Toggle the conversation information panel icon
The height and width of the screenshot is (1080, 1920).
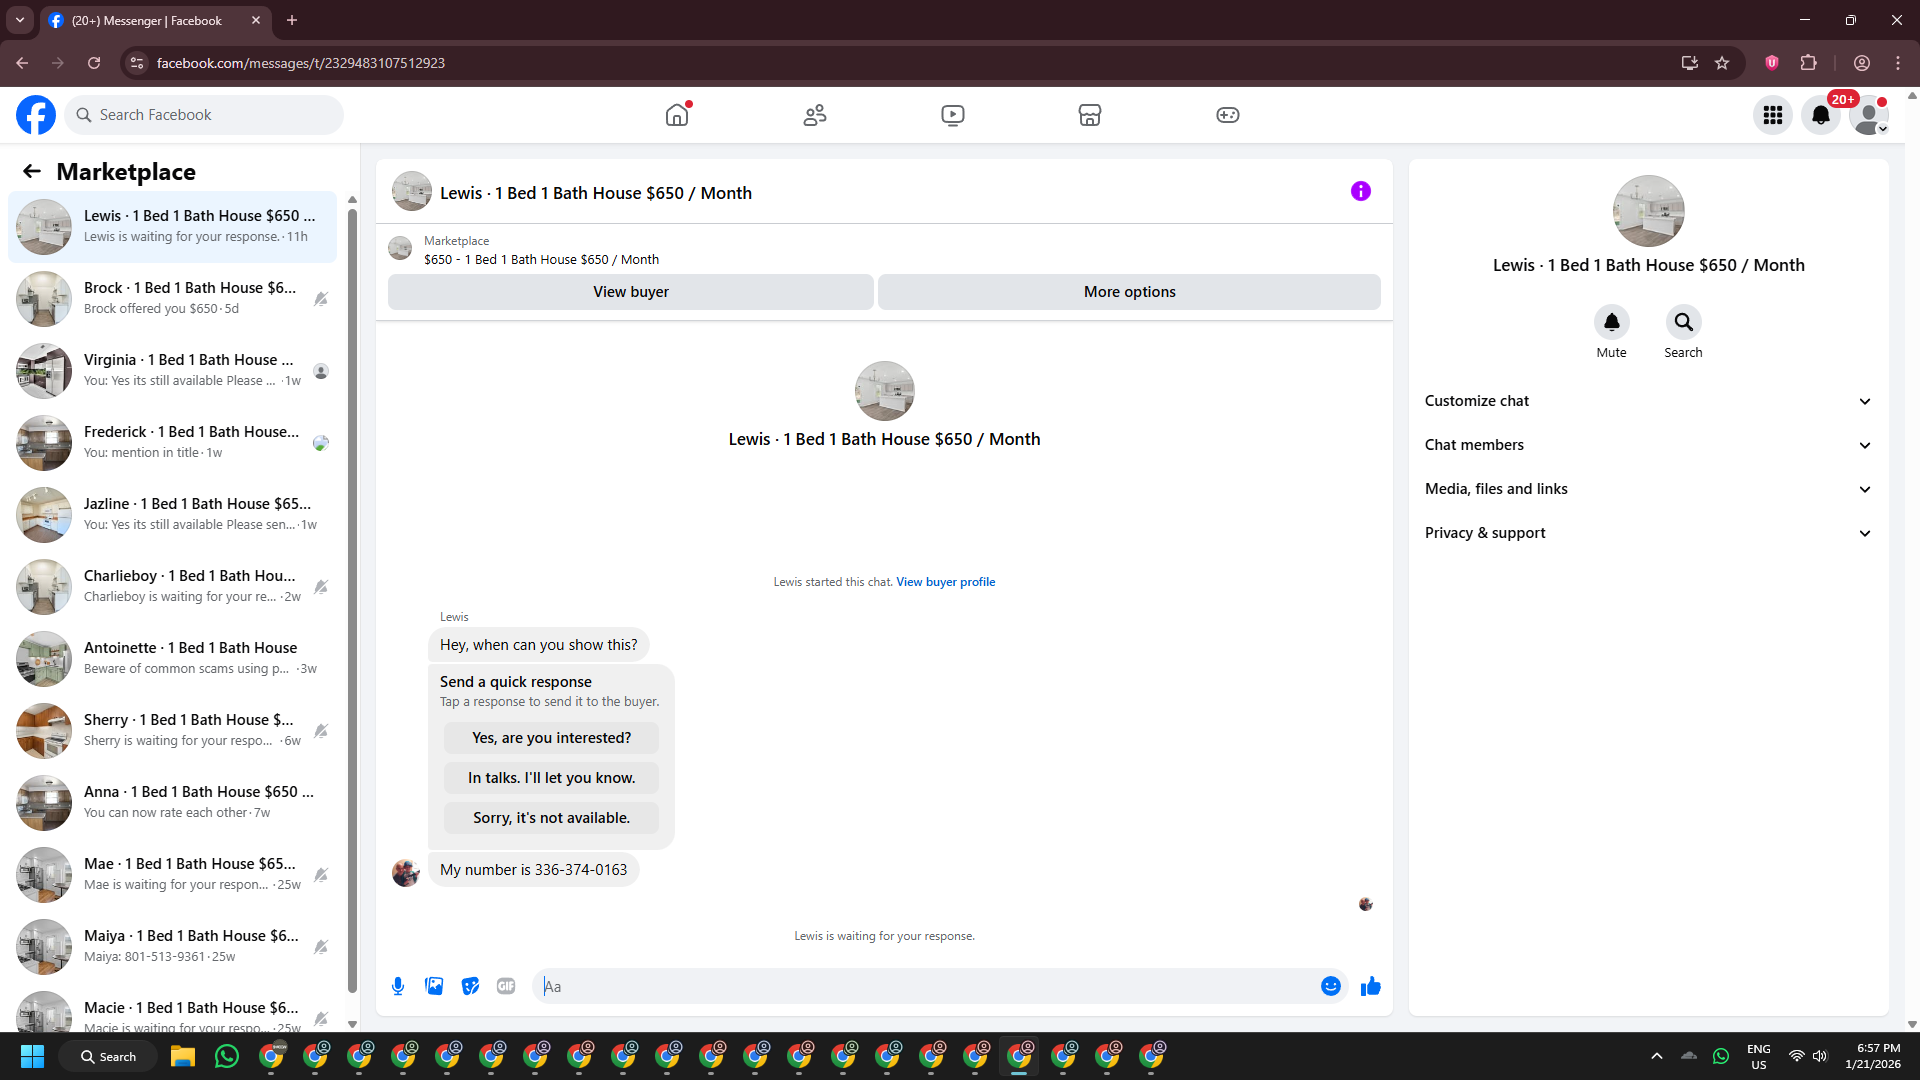click(x=1360, y=191)
